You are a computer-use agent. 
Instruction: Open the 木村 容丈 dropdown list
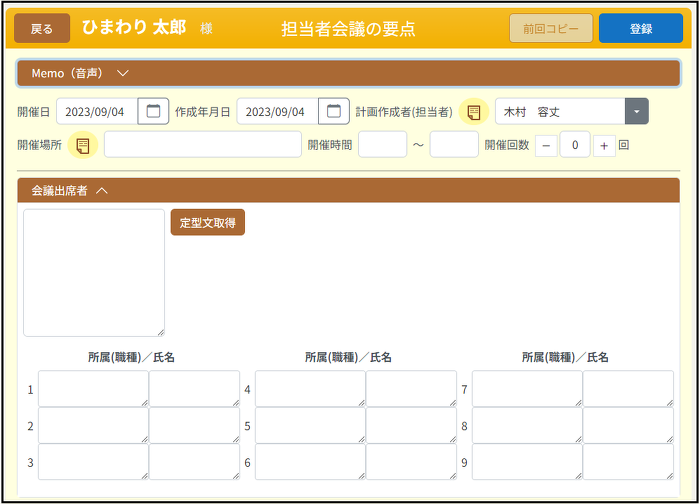(636, 112)
